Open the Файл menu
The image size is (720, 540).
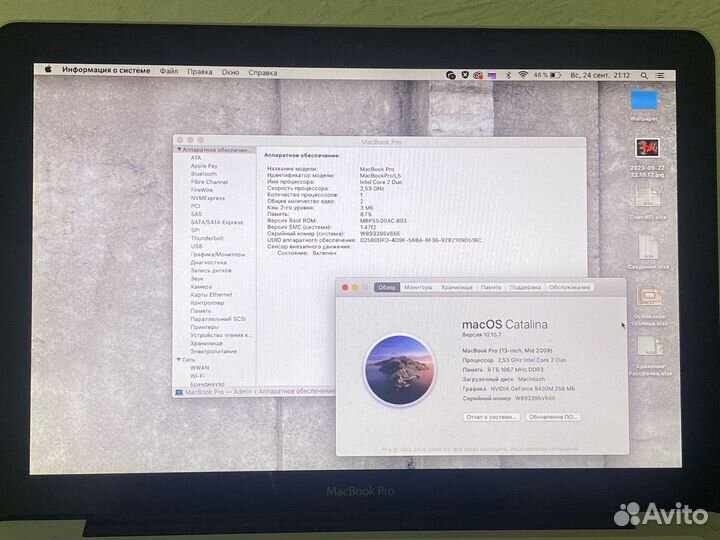(x=169, y=71)
